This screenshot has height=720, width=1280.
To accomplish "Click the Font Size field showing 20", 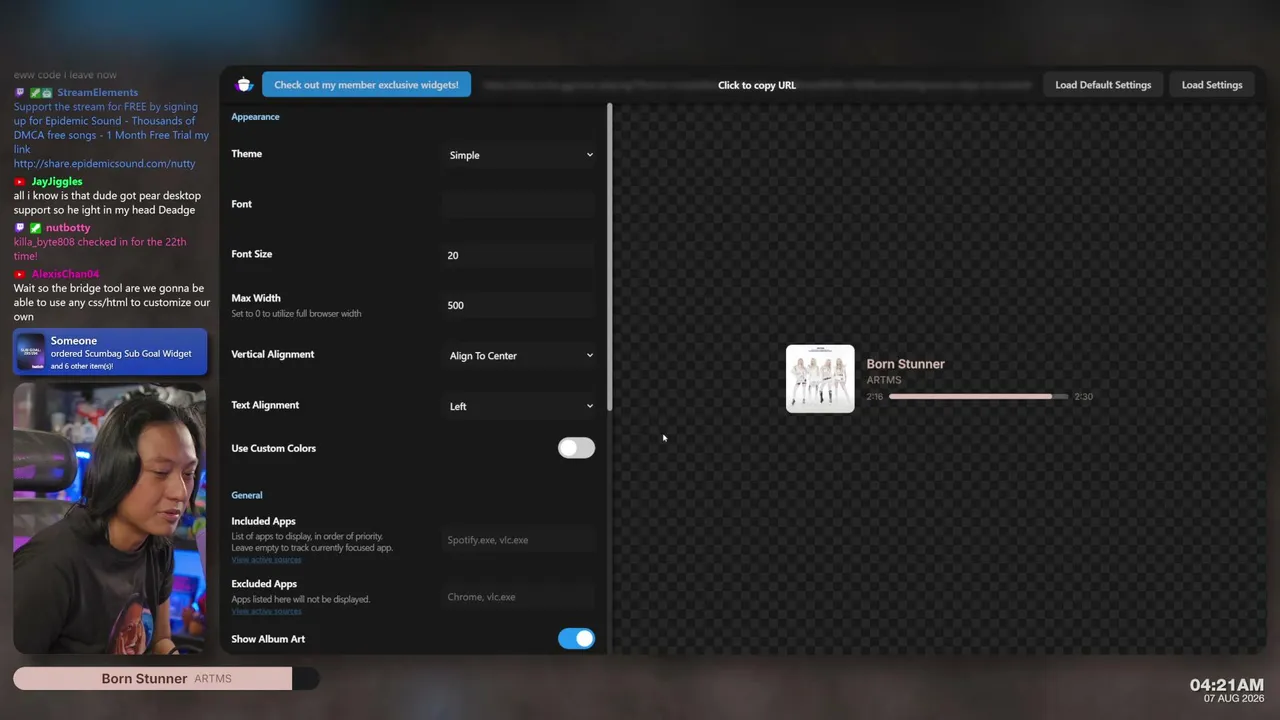I will pos(520,255).
